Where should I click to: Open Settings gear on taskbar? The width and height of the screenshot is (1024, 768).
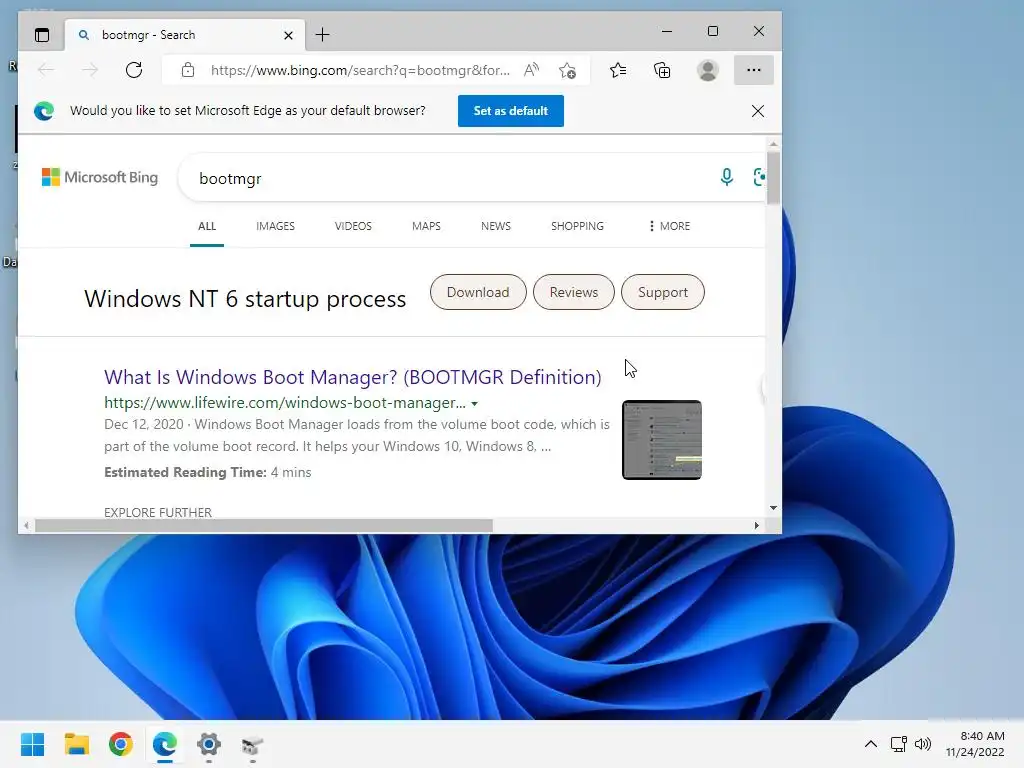point(209,744)
